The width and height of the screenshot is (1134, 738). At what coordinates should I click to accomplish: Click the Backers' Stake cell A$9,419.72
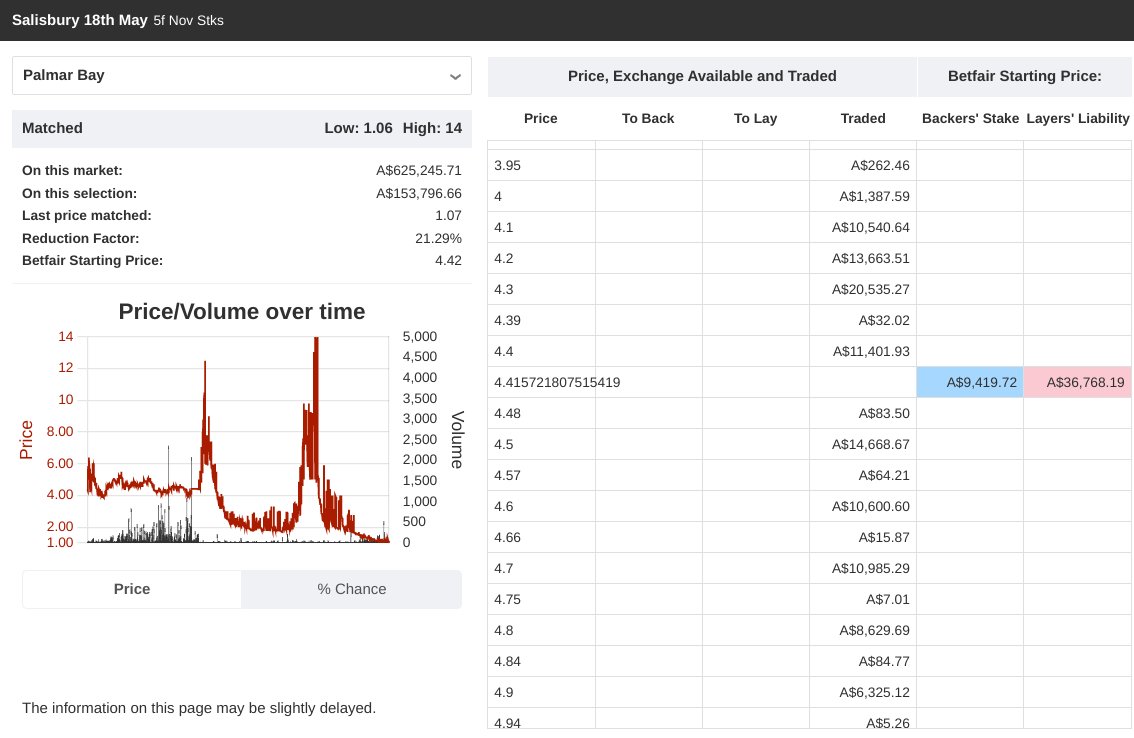[x=970, y=382]
